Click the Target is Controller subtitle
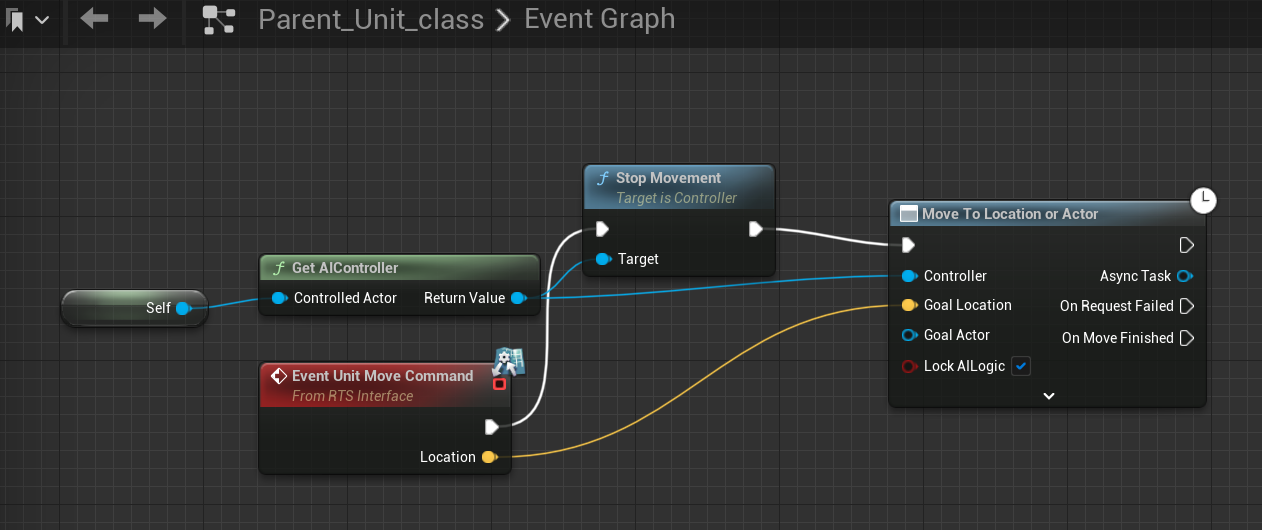This screenshot has width=1262, height=530. tap(676, 198)
